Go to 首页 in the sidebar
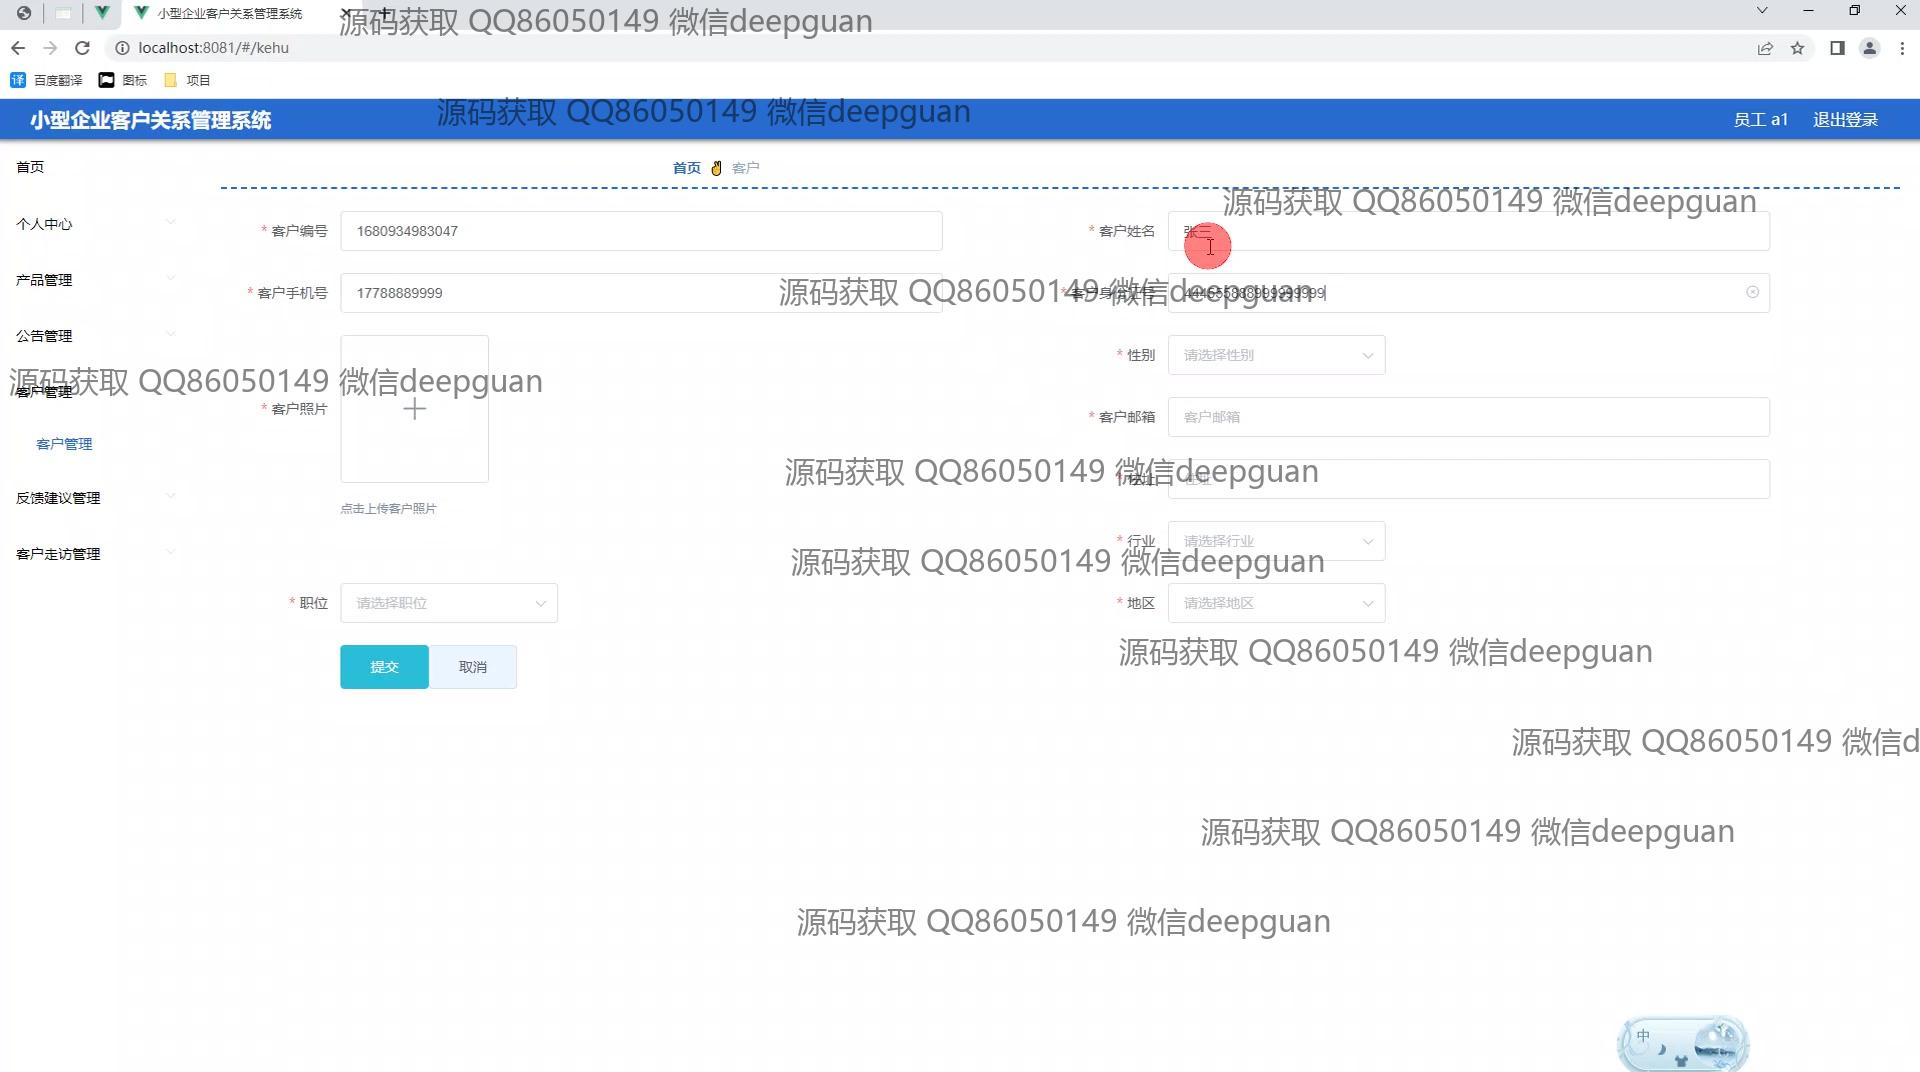Viewport: 1920px width, 1072px height. click(30, 167)
